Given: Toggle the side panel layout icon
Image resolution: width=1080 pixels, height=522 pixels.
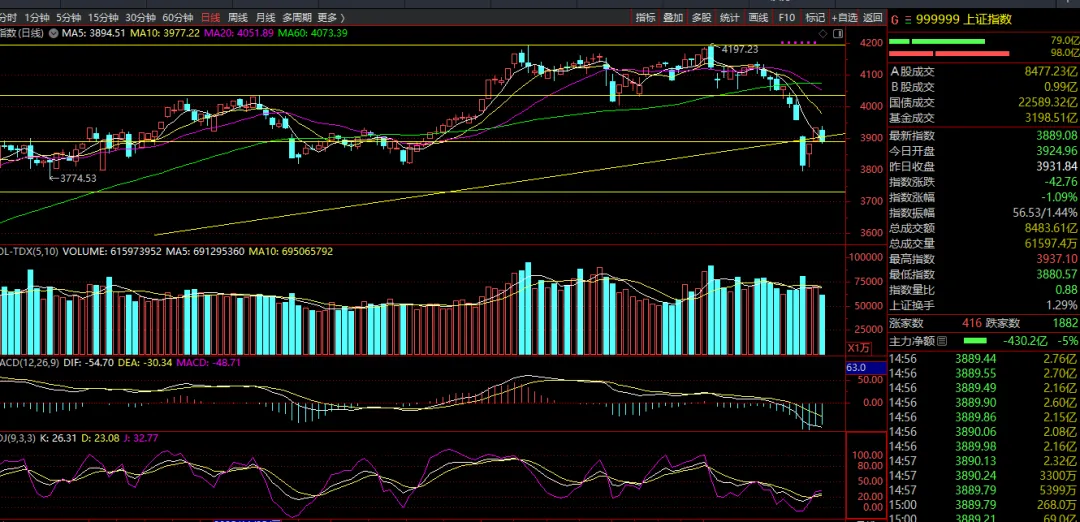Looking at the screenshot, I should (x=838, y=33).
